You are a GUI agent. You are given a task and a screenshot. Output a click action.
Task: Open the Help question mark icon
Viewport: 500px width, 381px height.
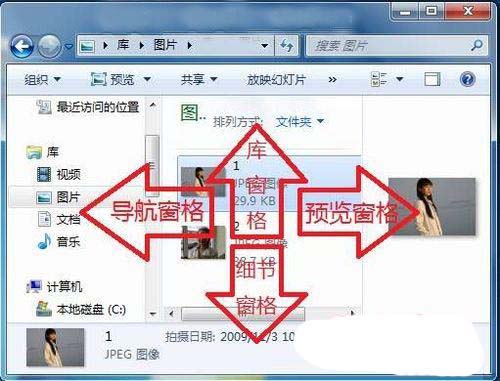click(x=467, y=79)
